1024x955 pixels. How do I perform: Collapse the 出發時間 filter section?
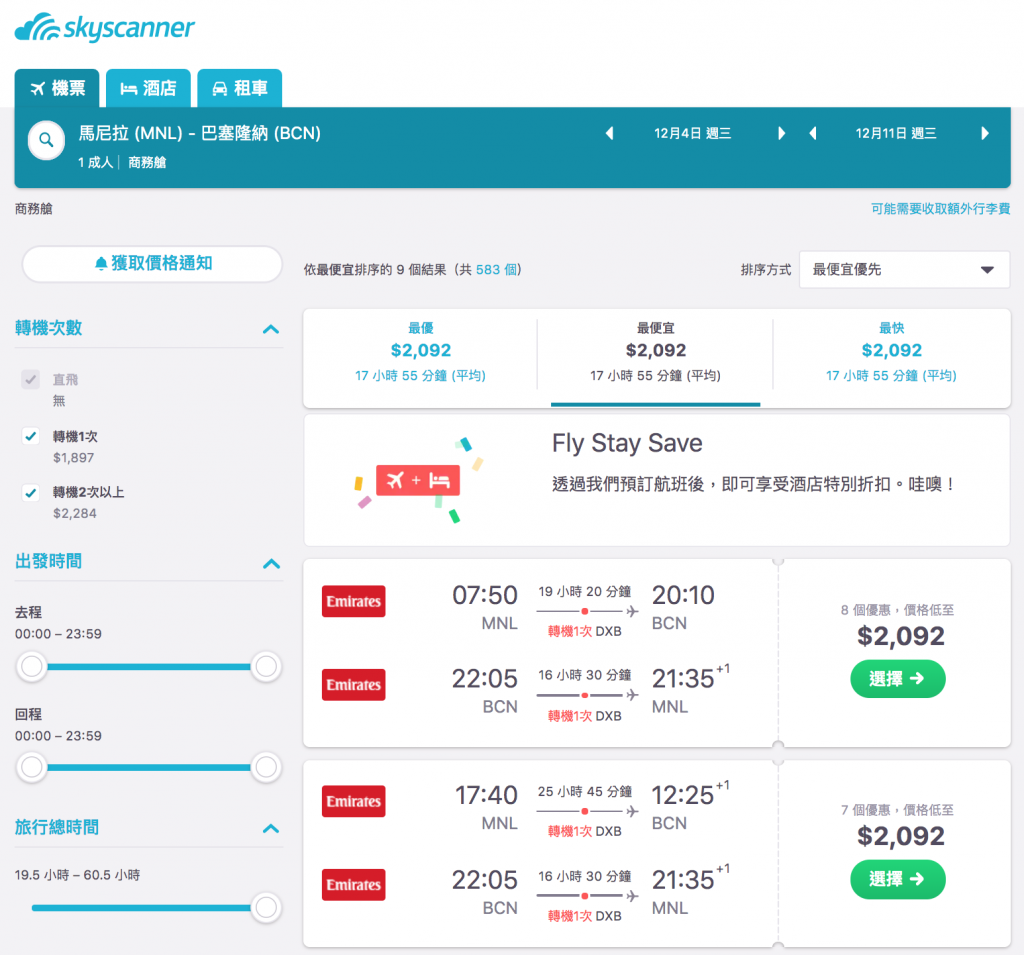(271, 563)
